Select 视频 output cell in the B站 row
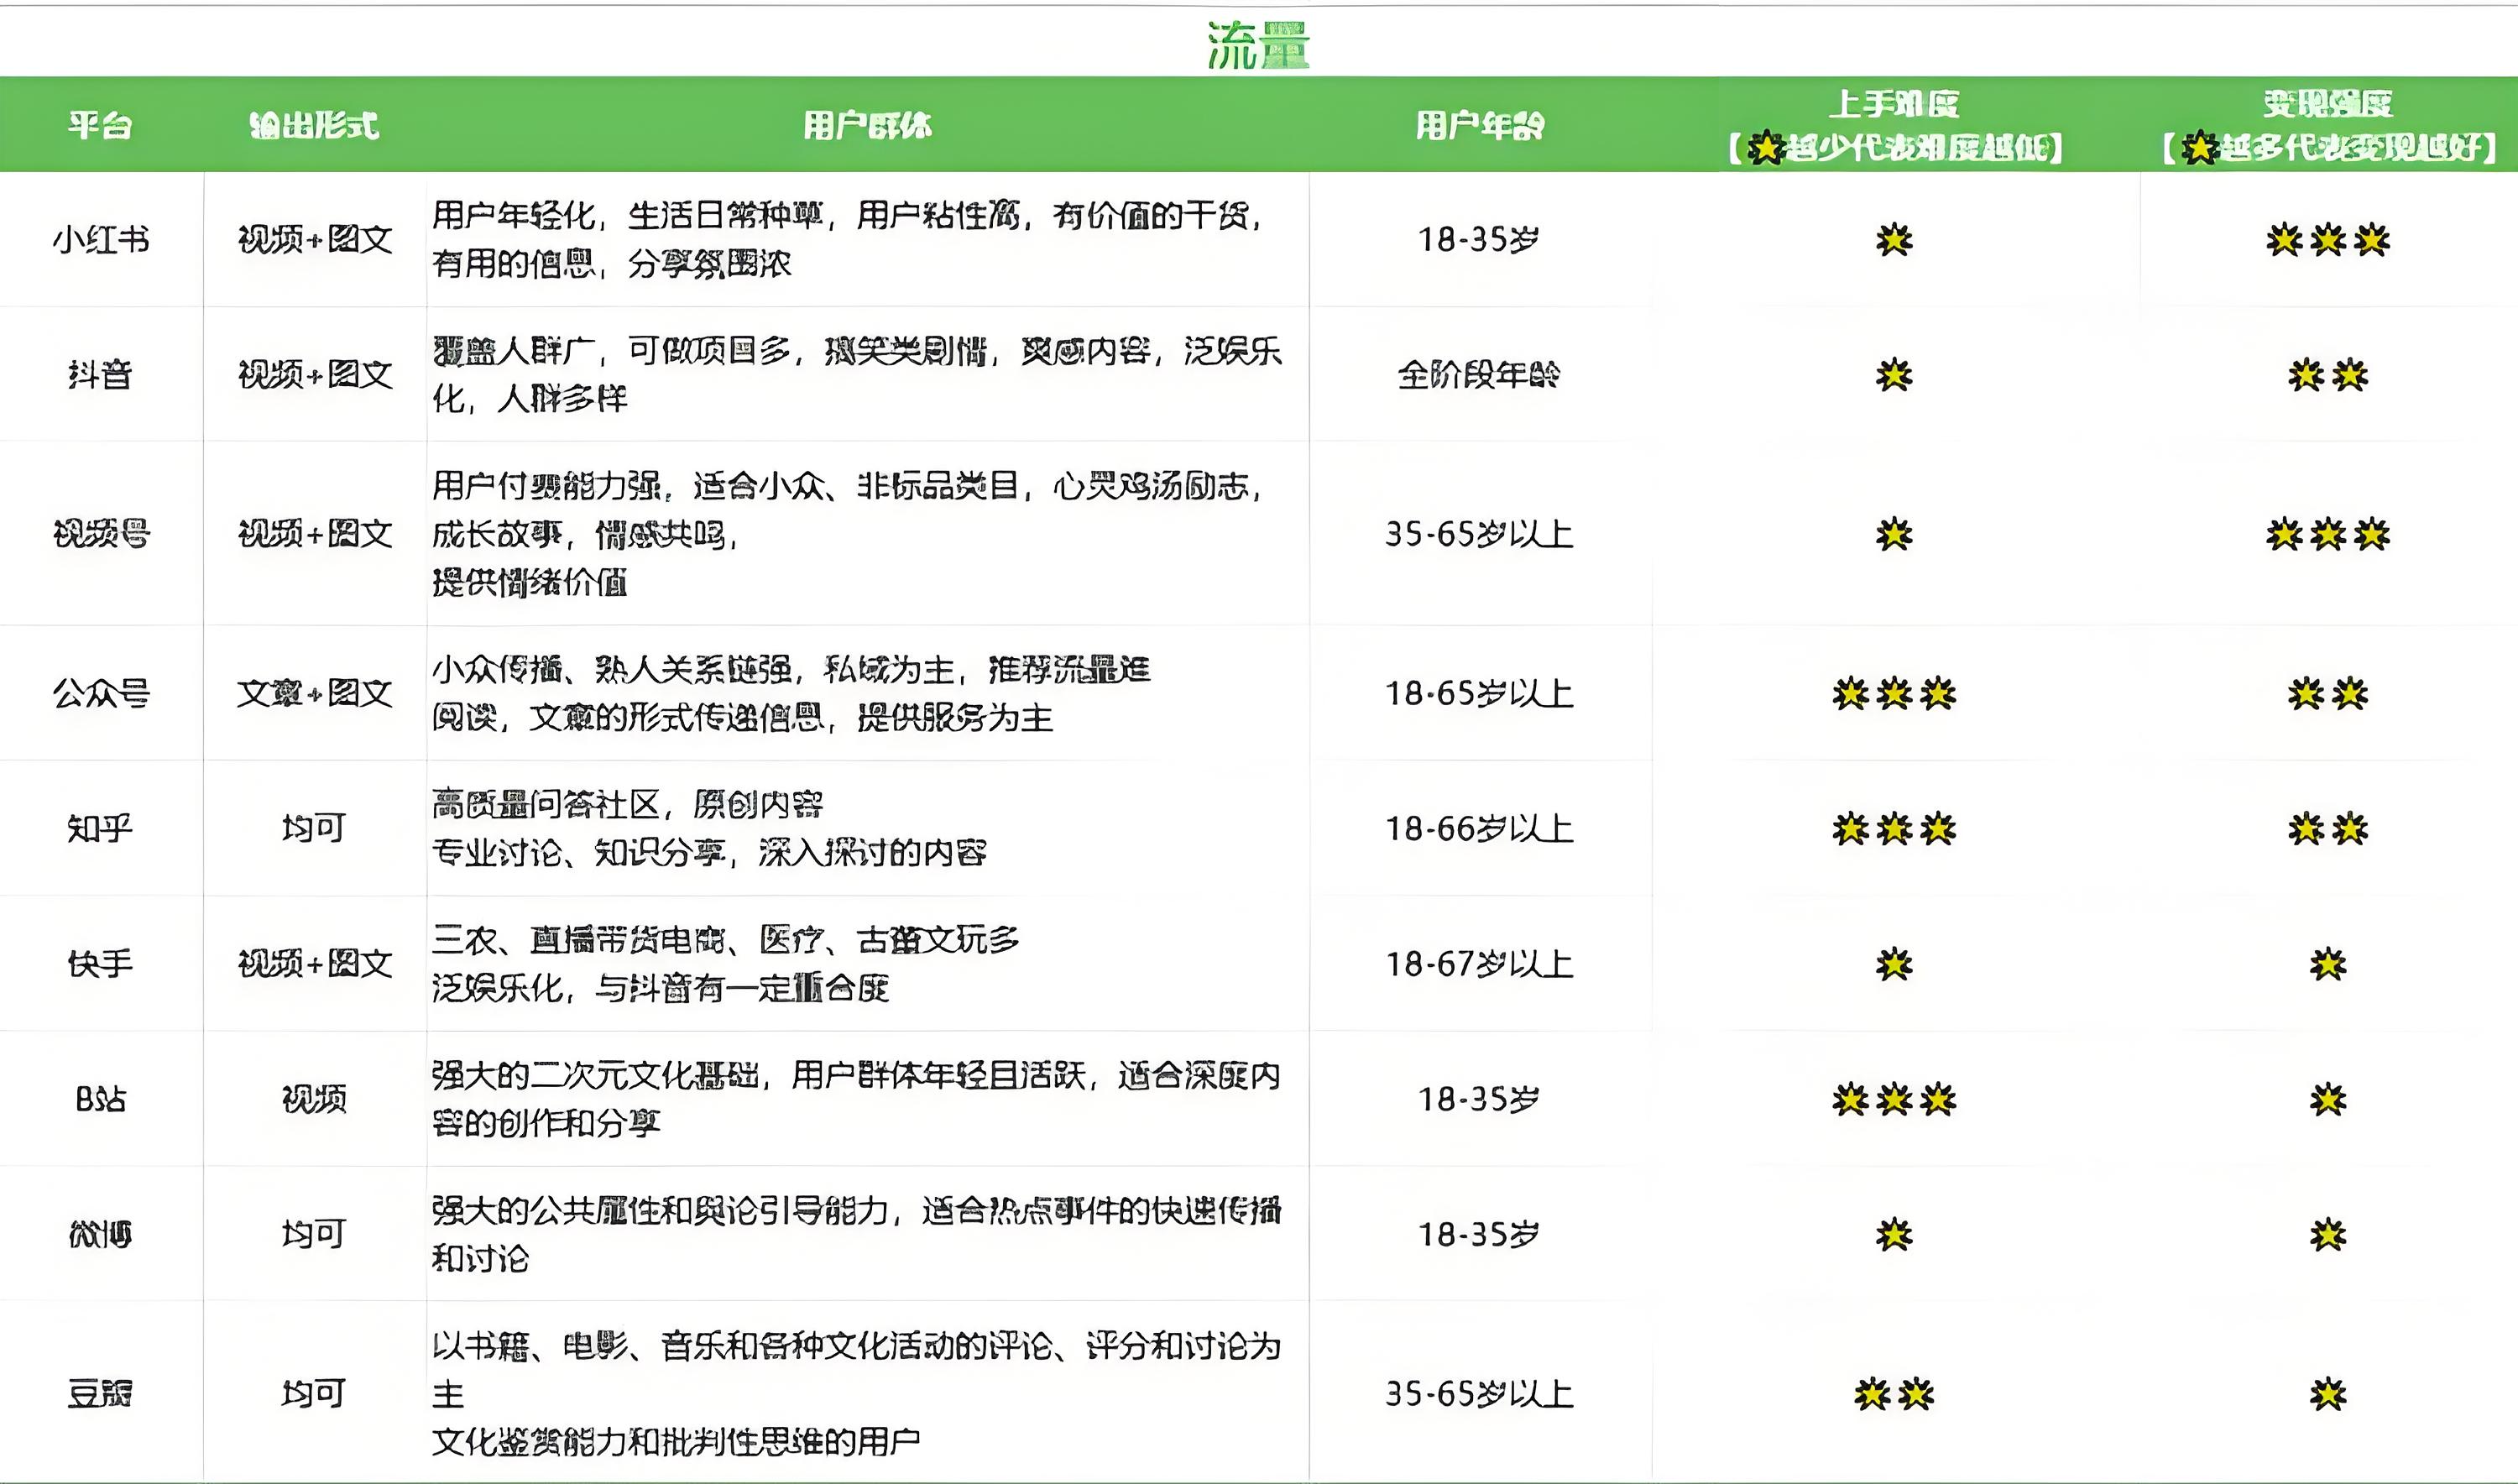Screen dimensions: 2518x1484 tap(314, 1099)
